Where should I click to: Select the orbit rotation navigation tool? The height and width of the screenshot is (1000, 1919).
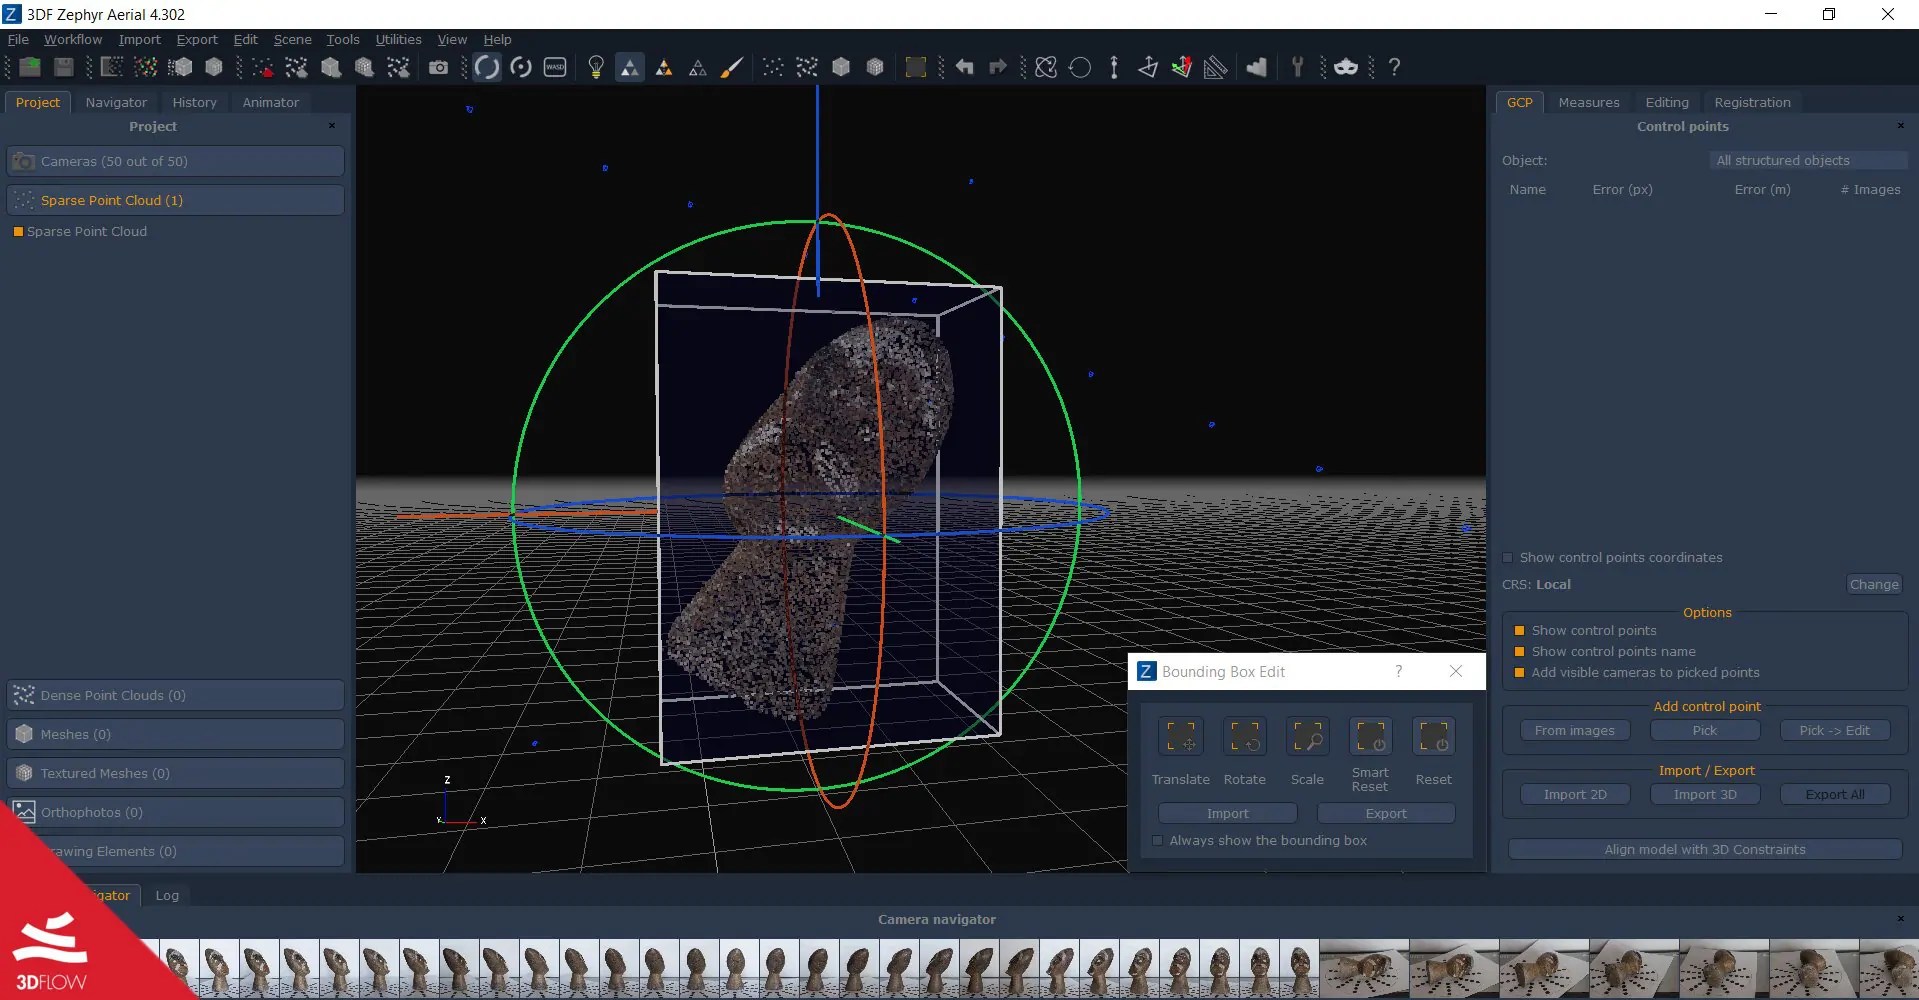[487, 67]
